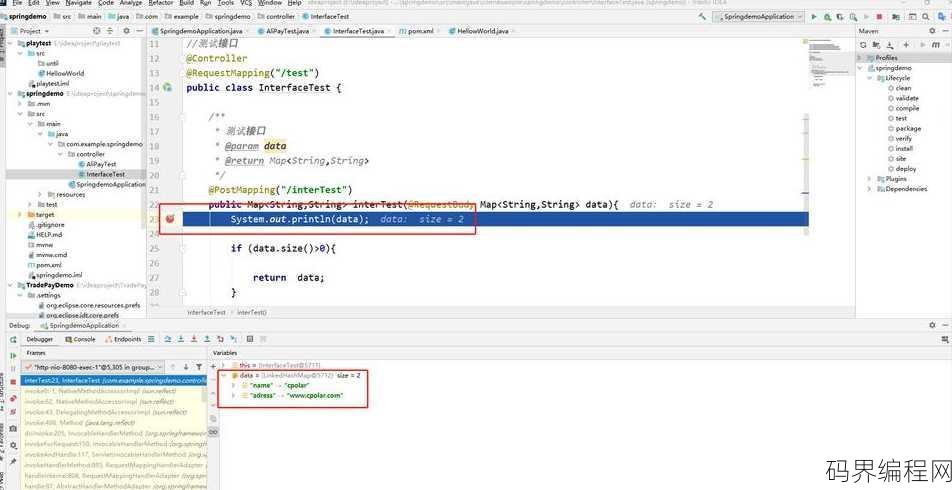Click New Watch plus icon in Variables

click(x=213, y=366)
